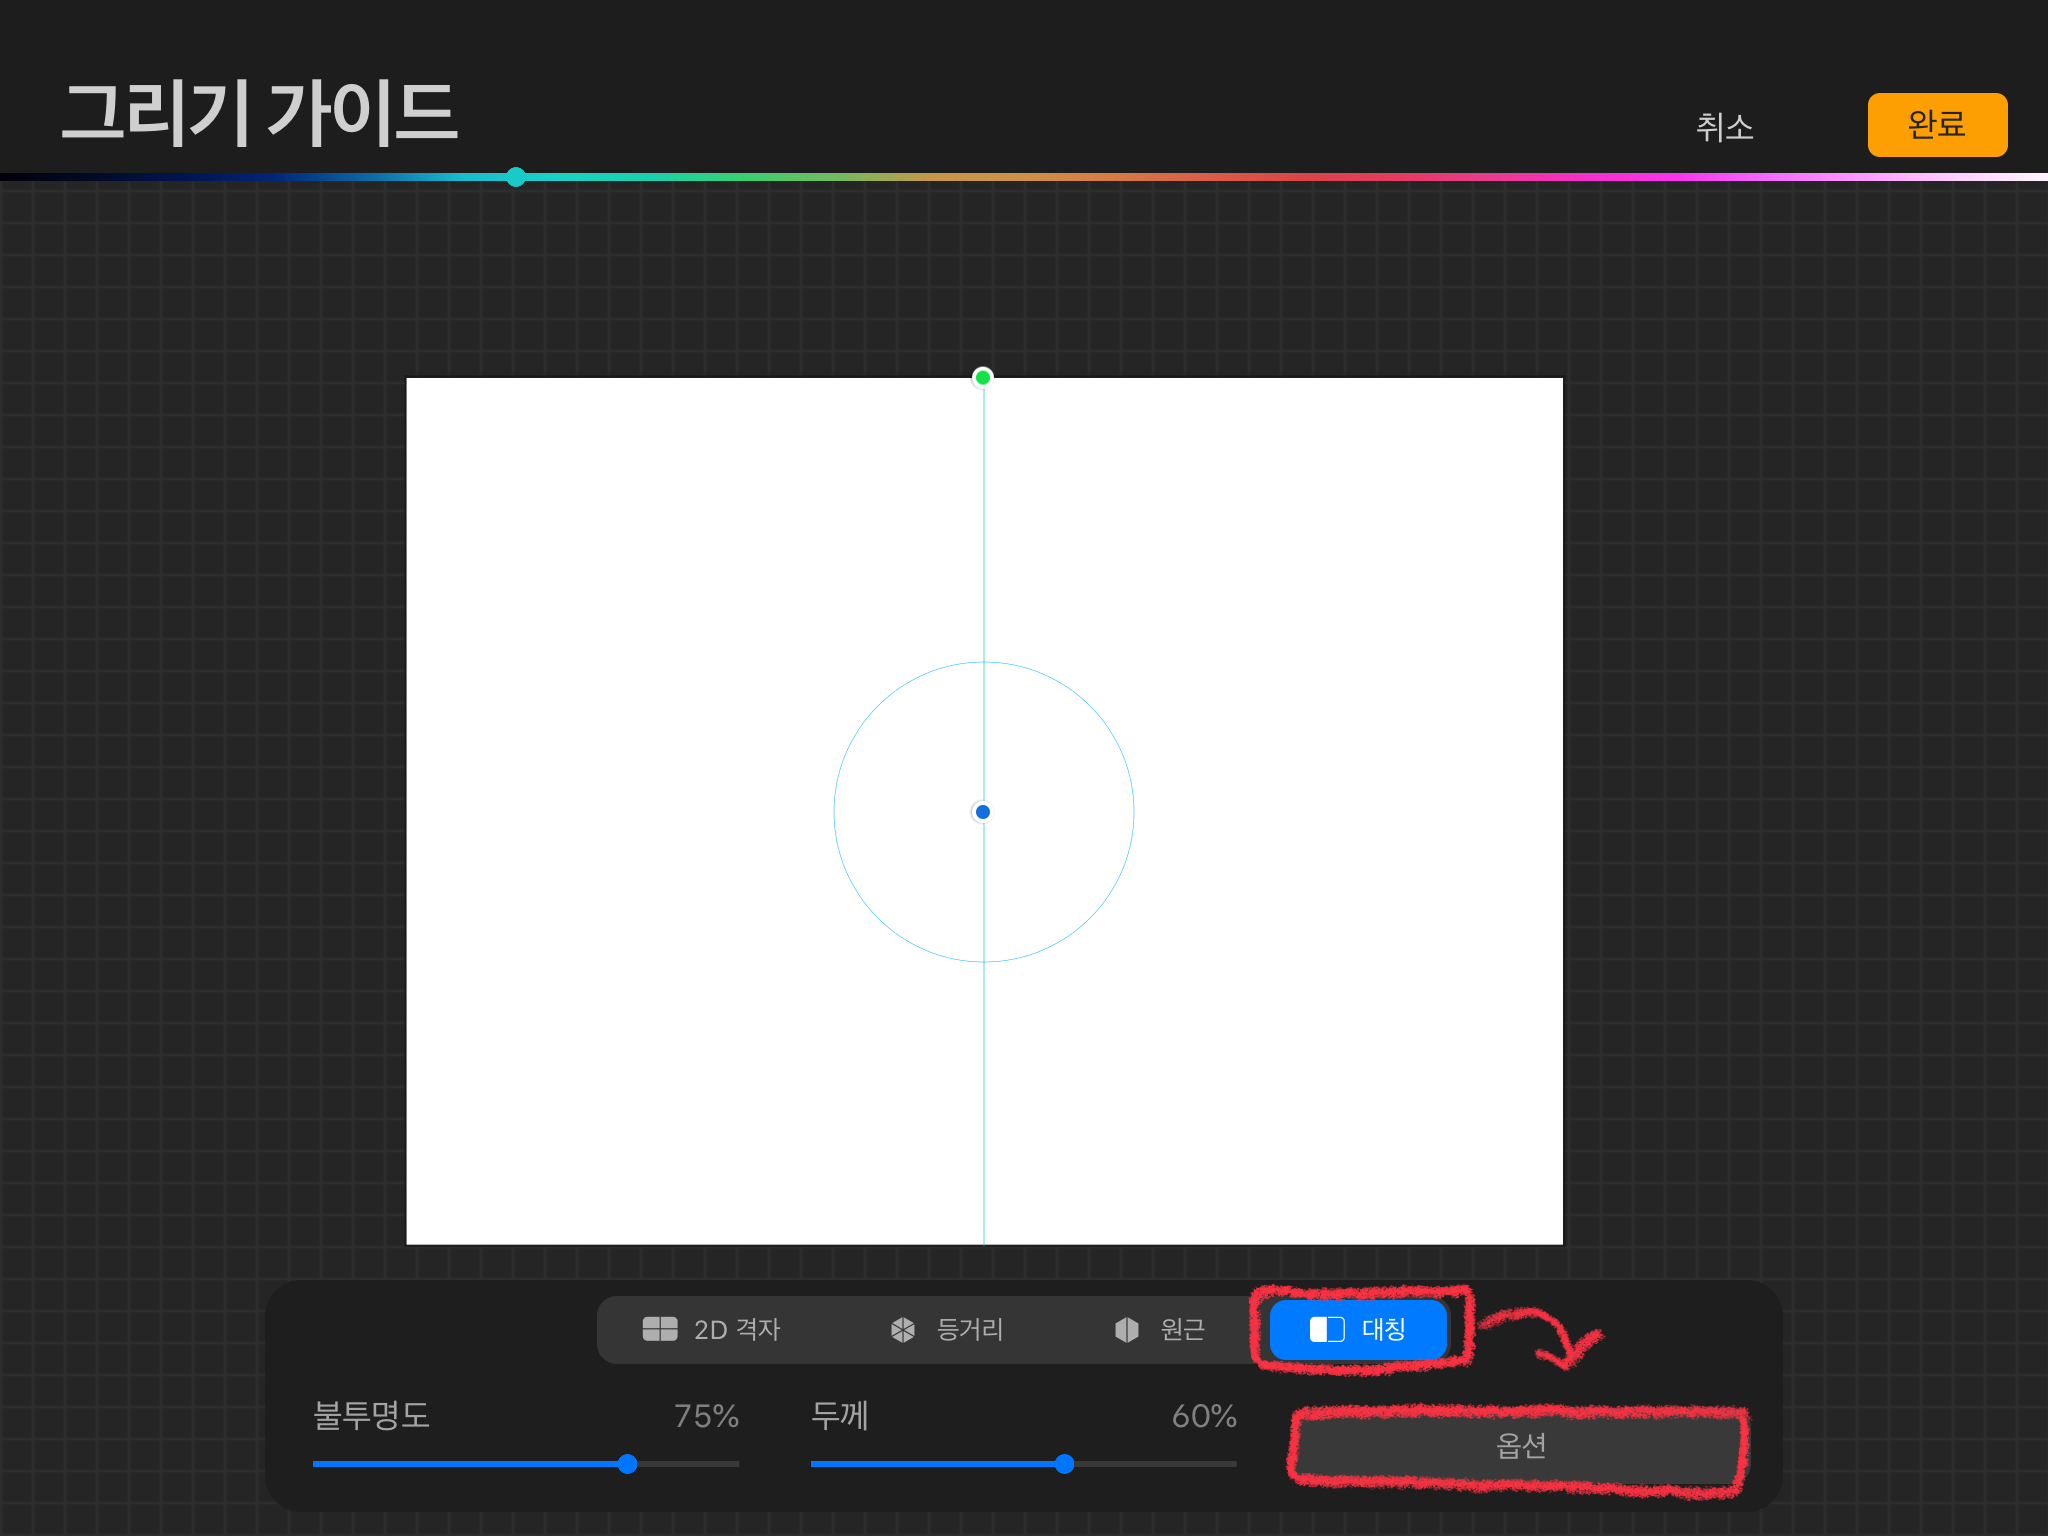Click the teal handle on hue bar
2048x1536 pixels.
(x=516, y=177)
